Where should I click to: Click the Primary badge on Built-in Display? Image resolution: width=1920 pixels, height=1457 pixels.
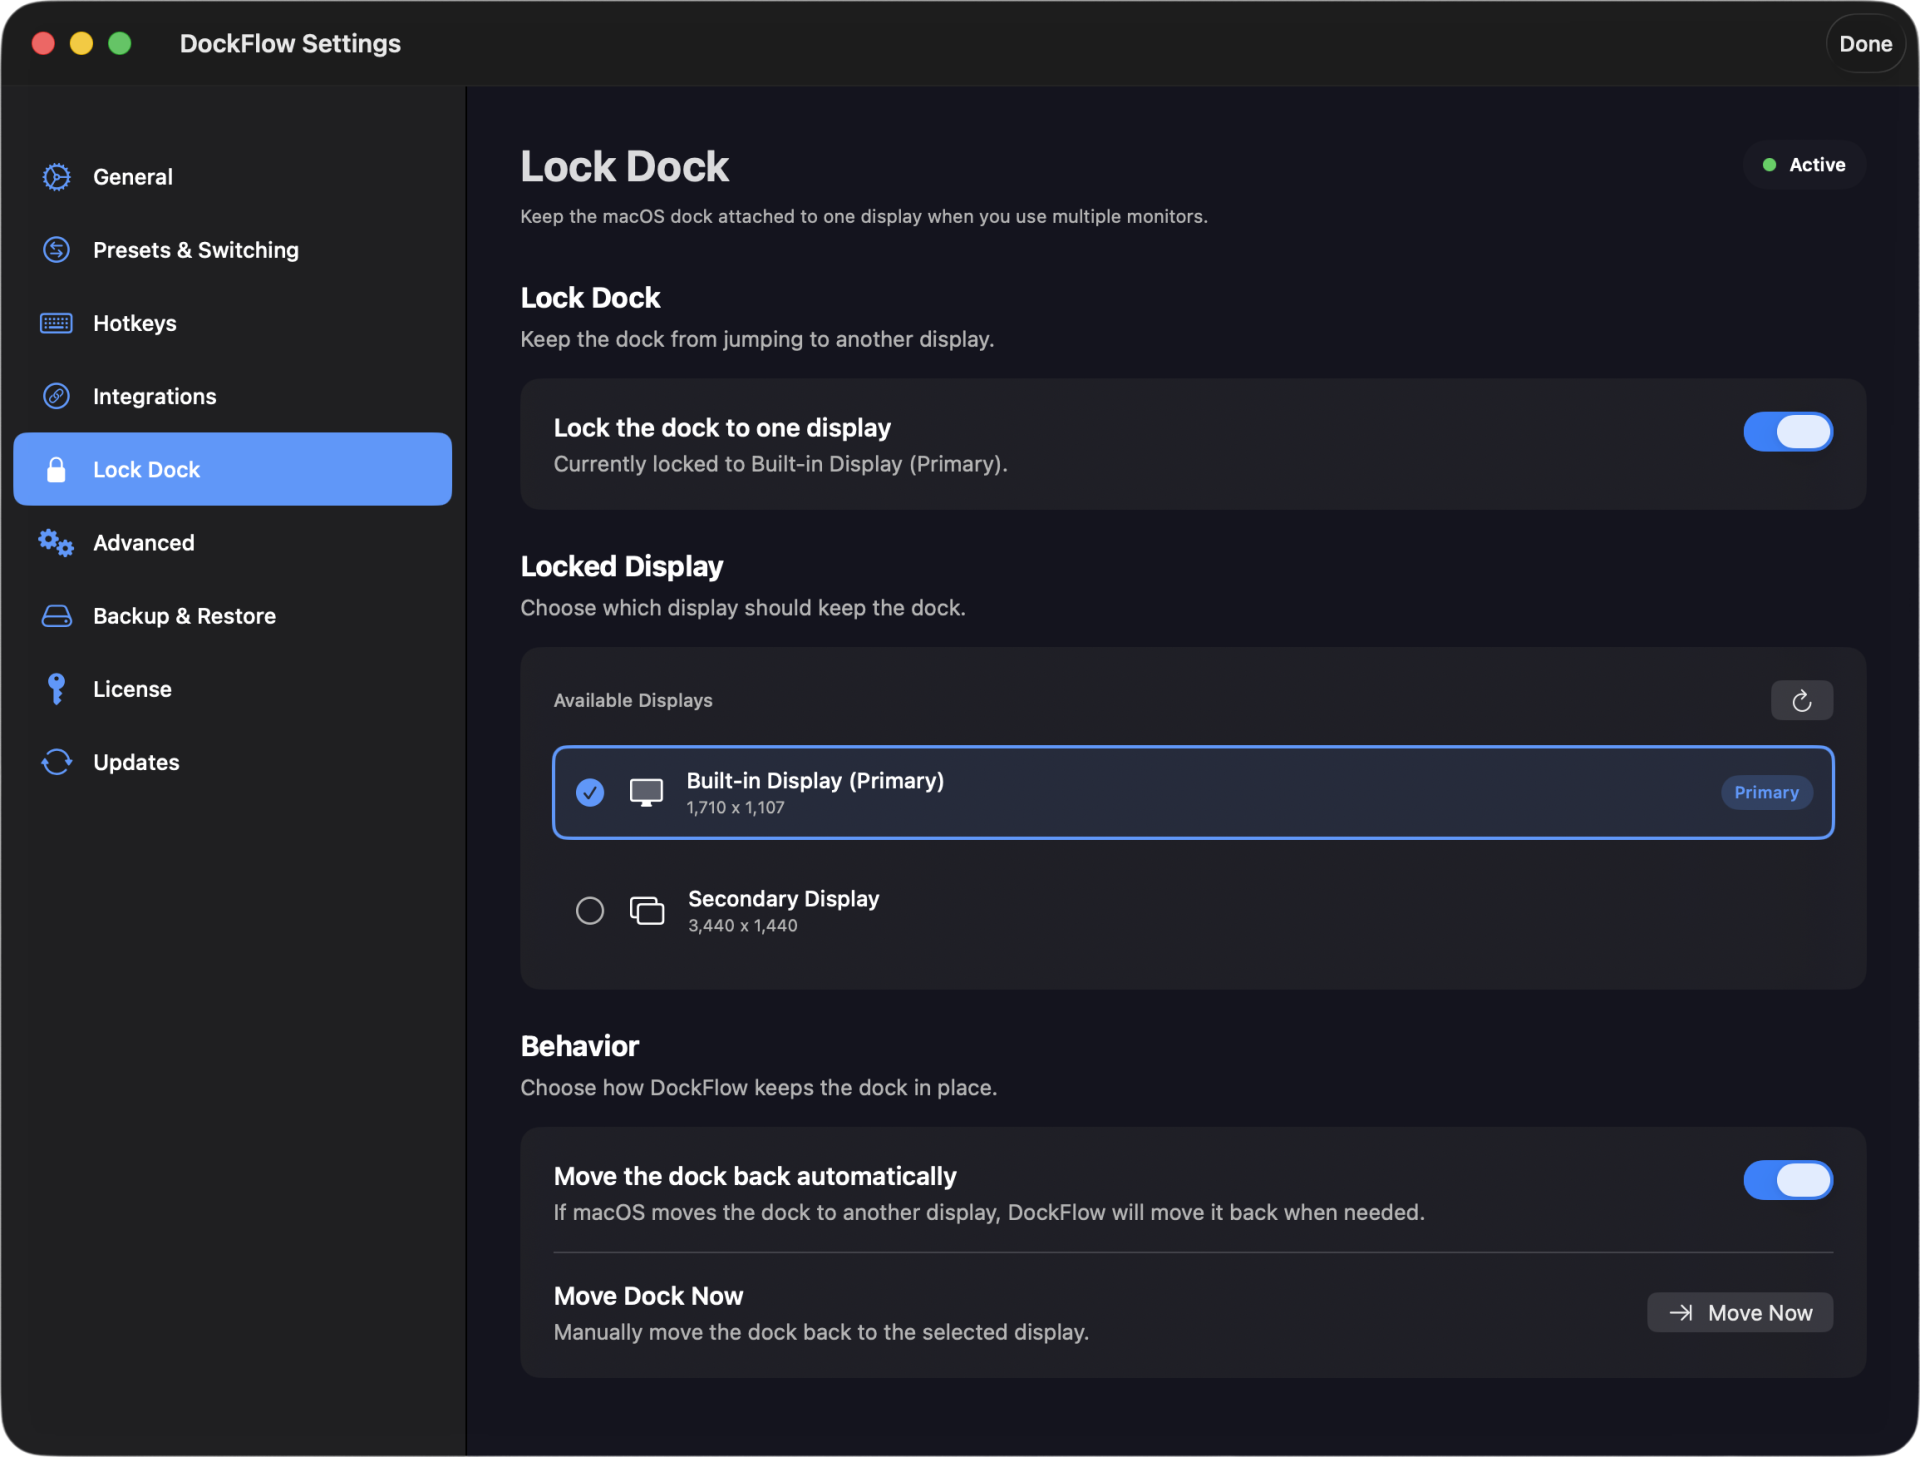point(1766,793)
